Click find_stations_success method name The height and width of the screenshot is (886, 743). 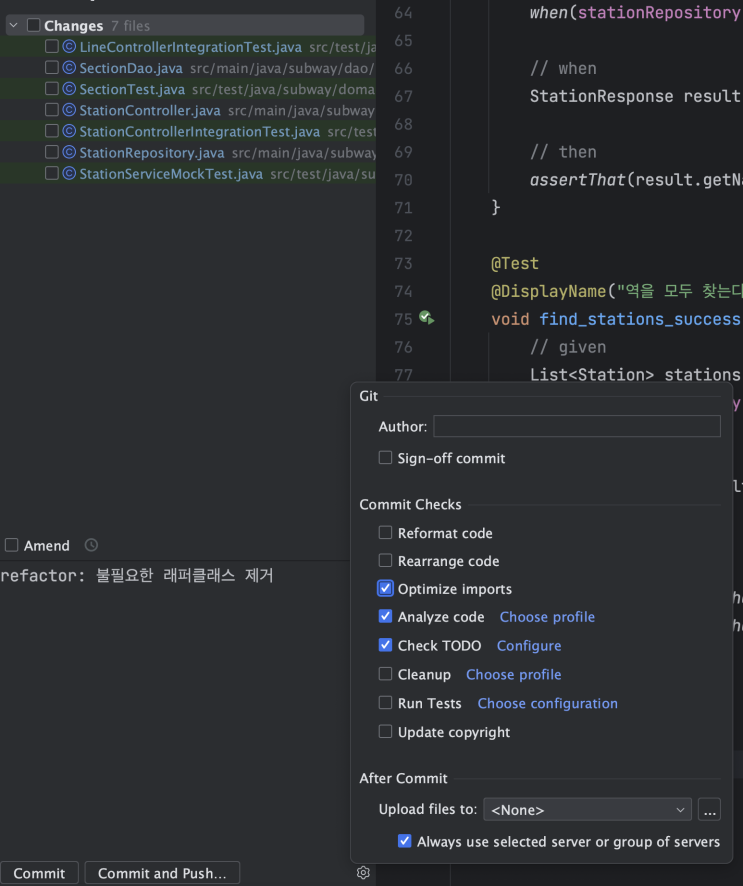(640, 319)
